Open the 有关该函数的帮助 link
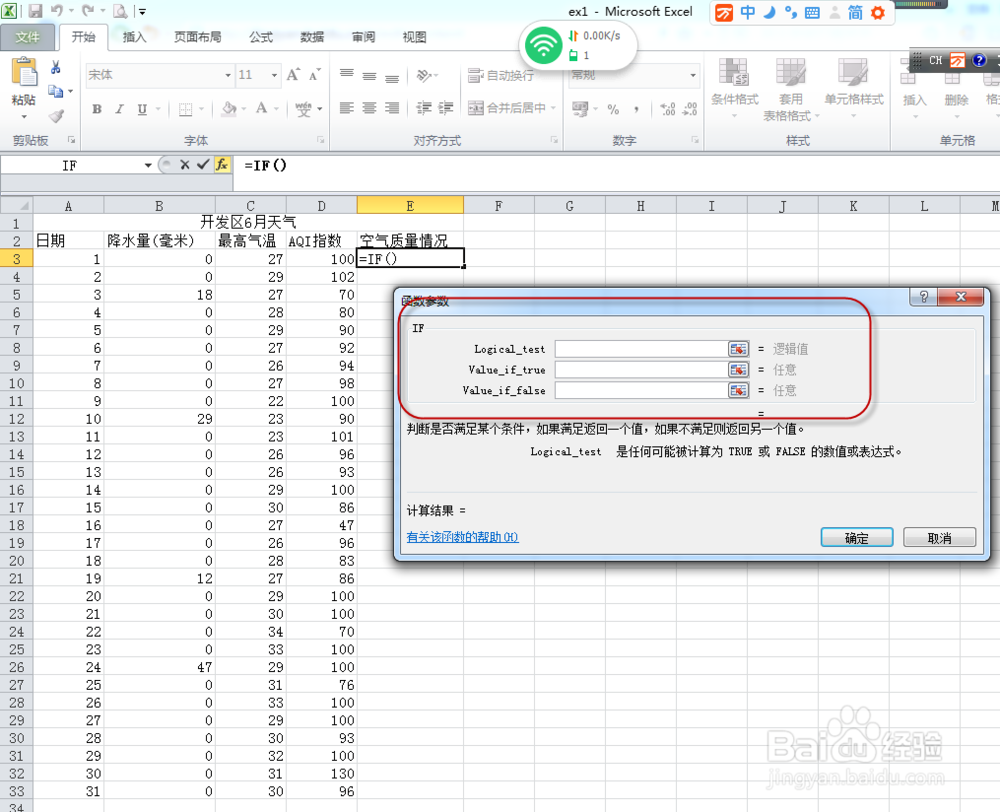This screenshot has width=1000, height=812. coord(462,537)
